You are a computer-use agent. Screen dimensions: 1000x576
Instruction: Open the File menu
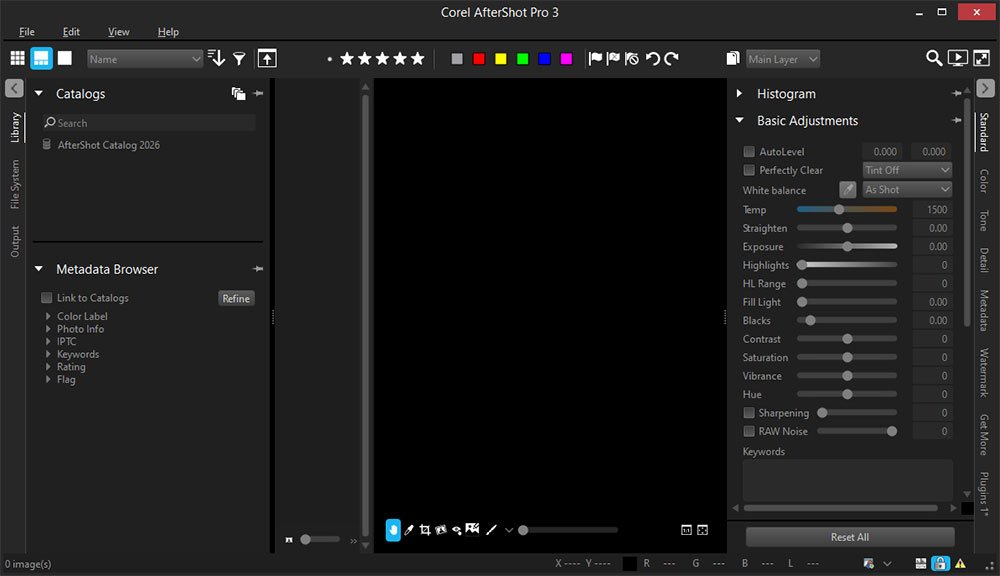(27, 32)
